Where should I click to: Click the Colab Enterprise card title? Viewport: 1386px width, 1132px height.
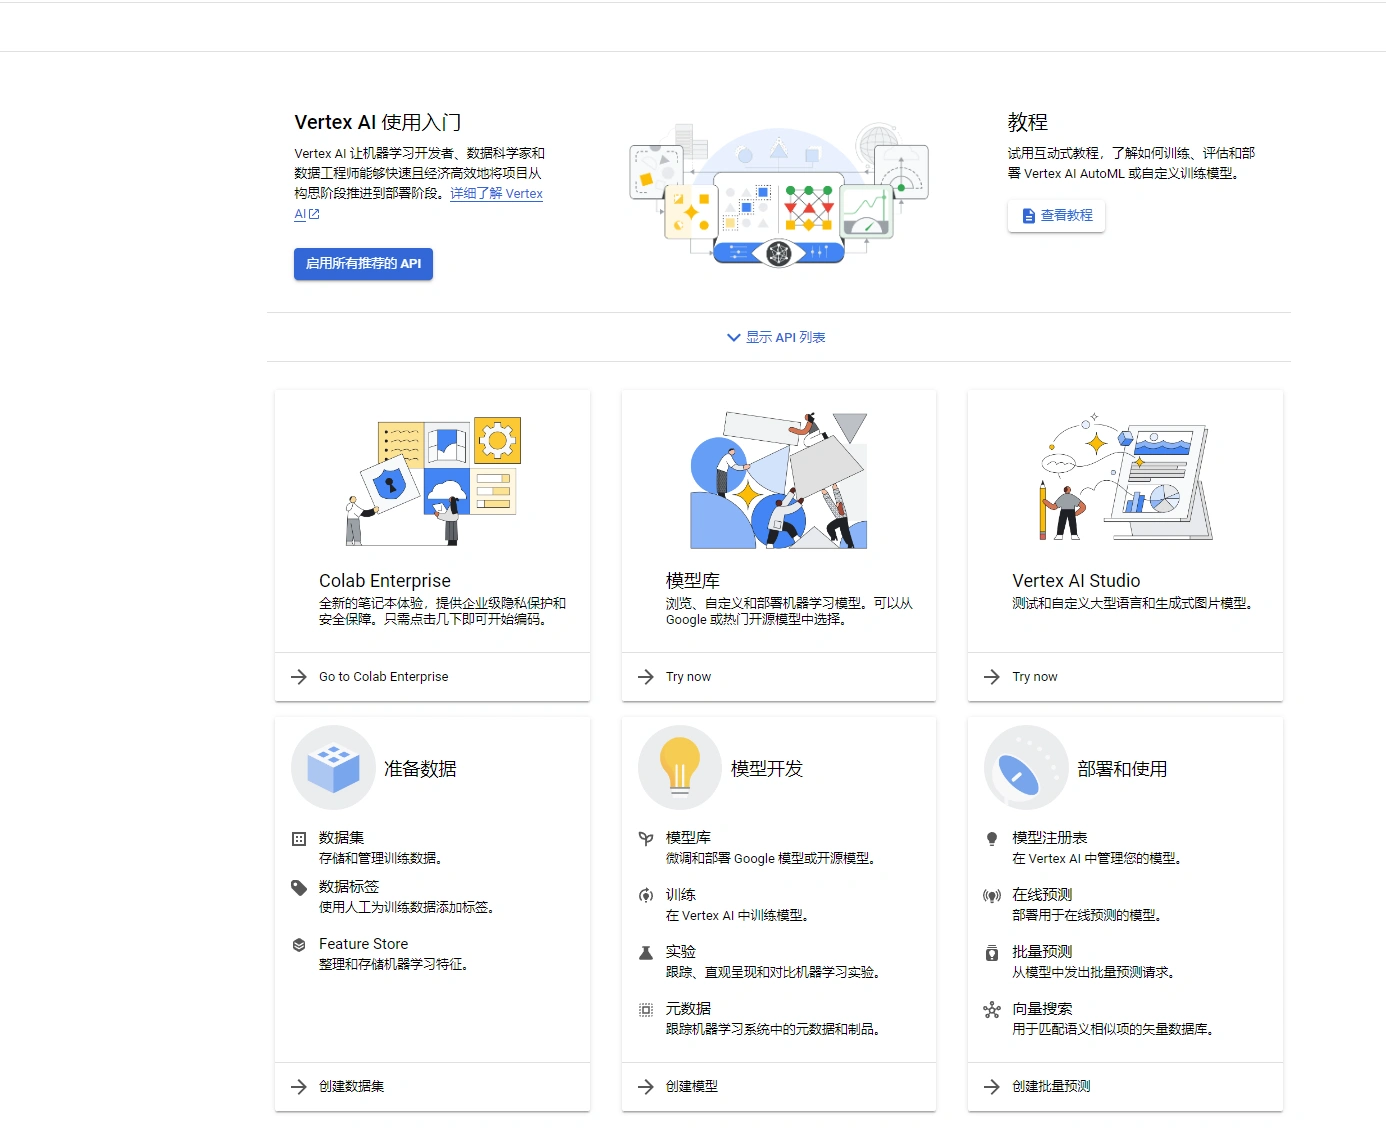pos(385,581)
